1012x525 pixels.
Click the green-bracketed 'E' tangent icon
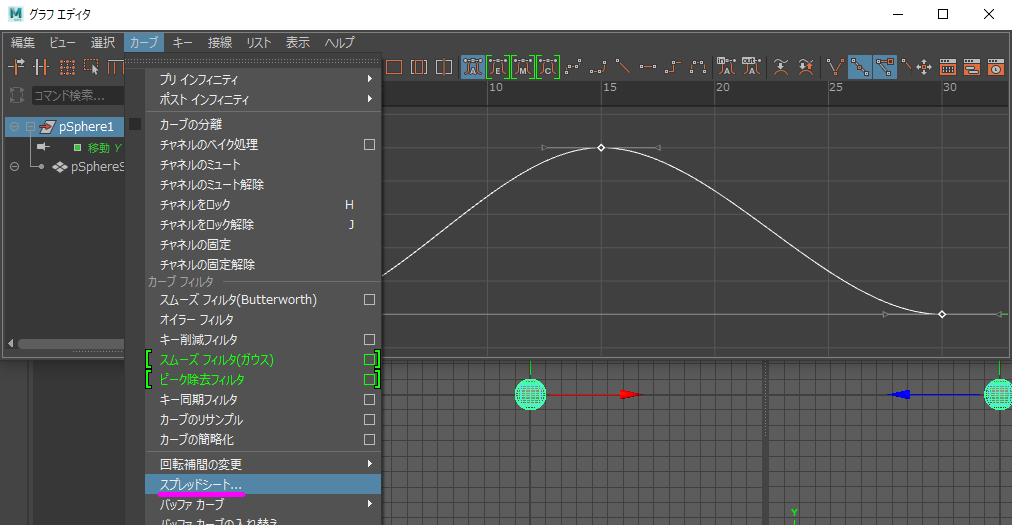498,67
